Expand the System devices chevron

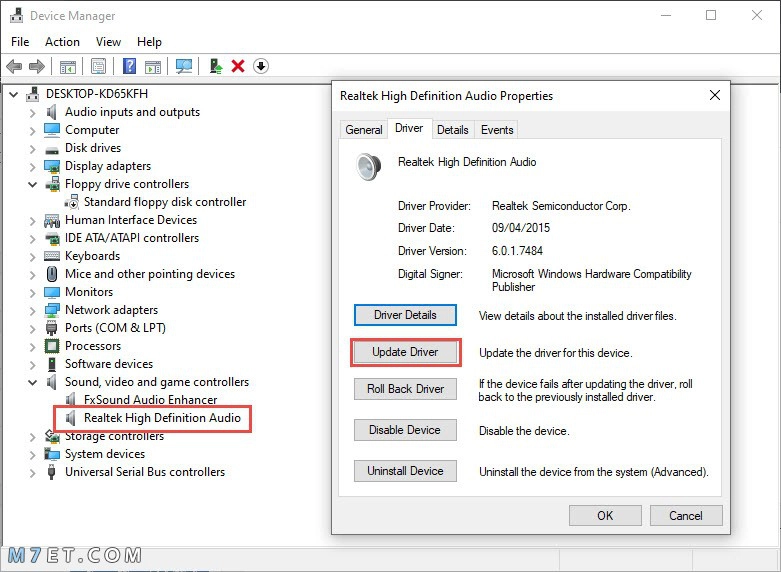pos(32,454)
